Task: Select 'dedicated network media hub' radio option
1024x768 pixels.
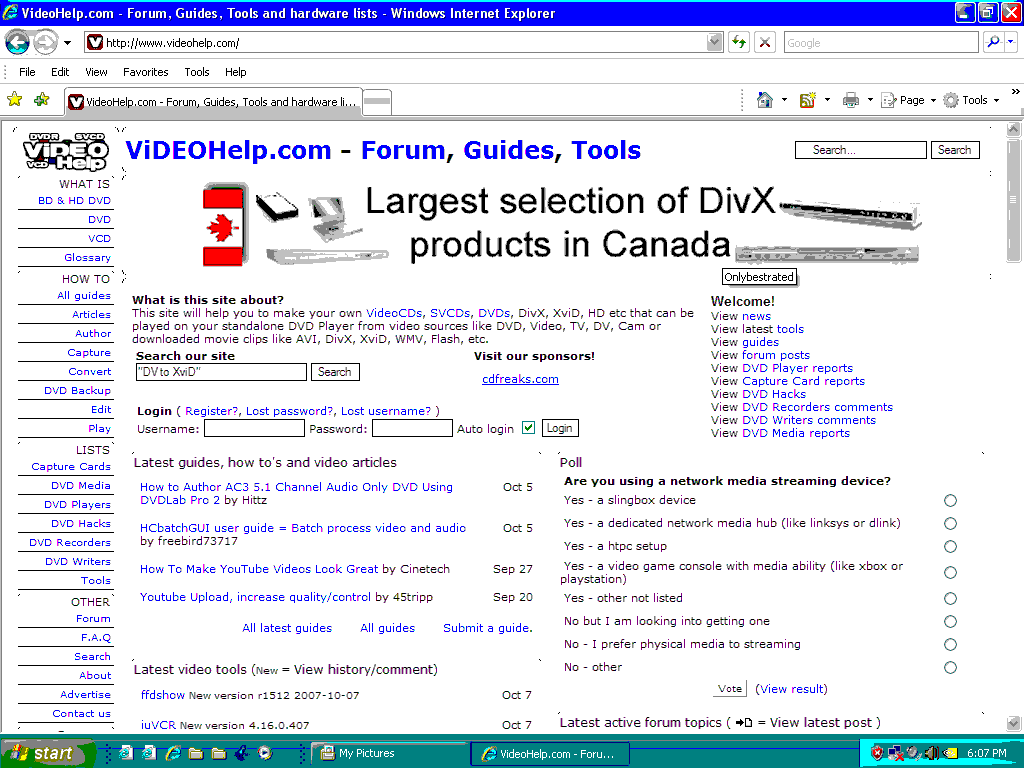Action: (x=950, y=523)
